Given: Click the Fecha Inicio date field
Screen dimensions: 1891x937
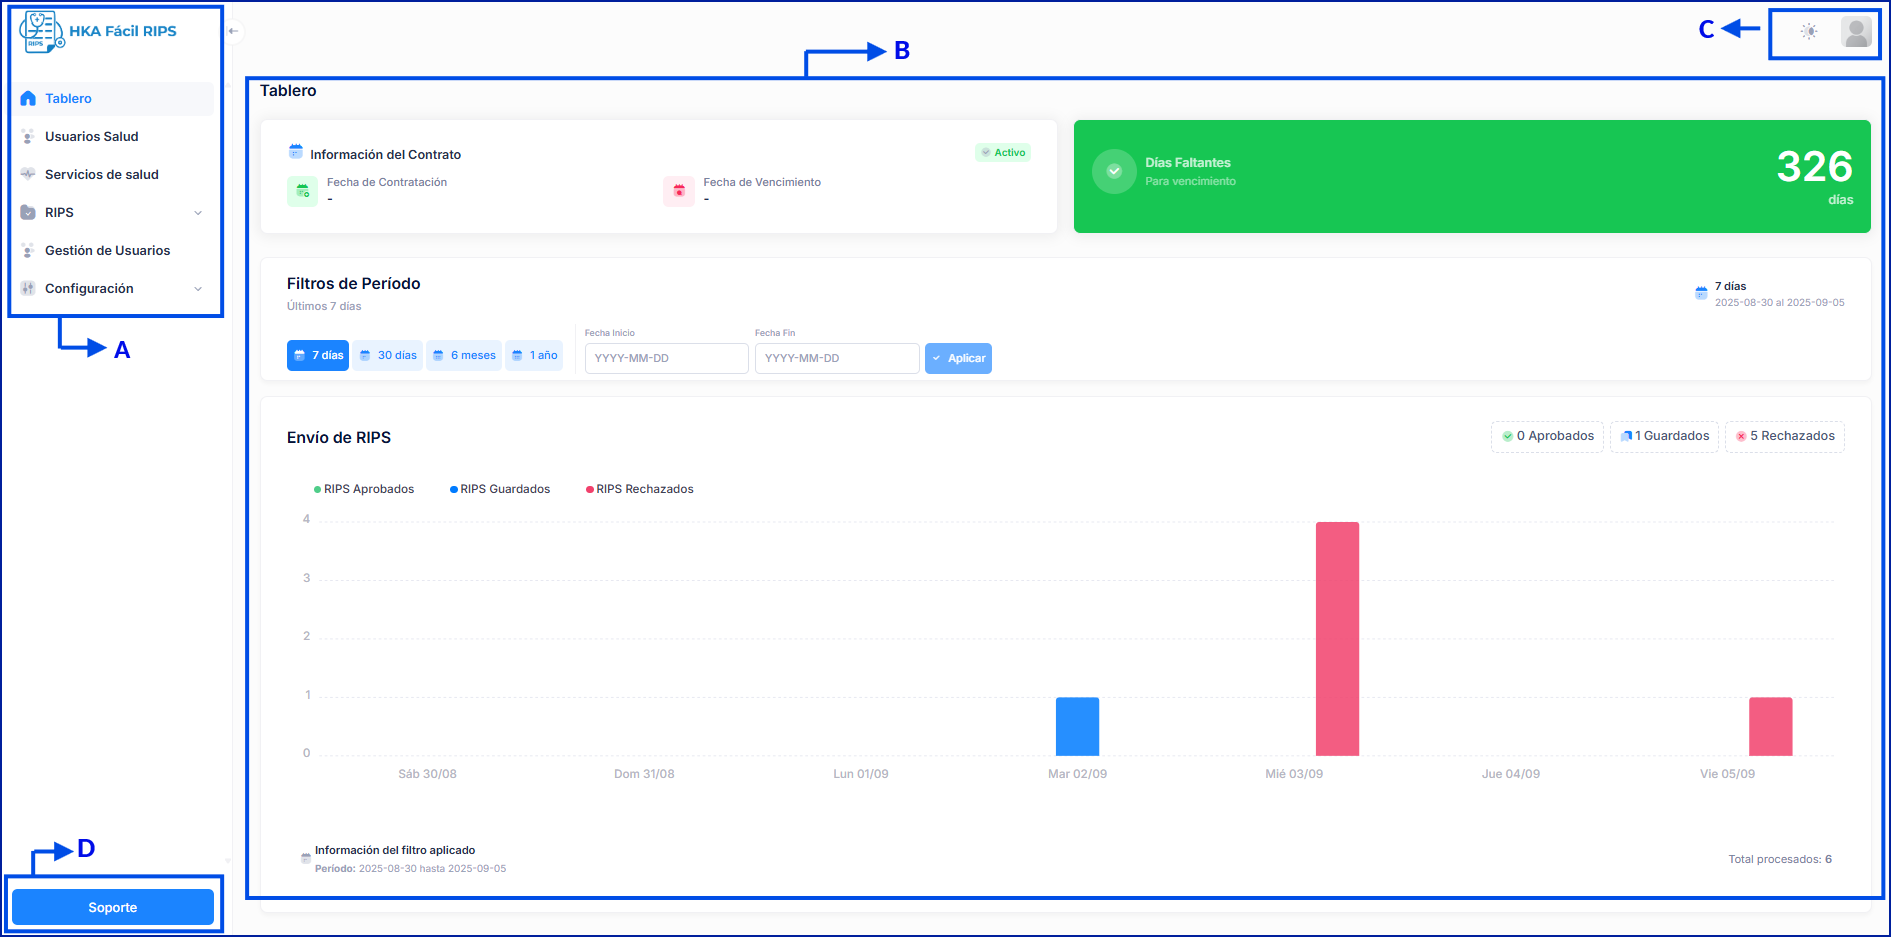Looking at the screenshot, I should (666, 358).
